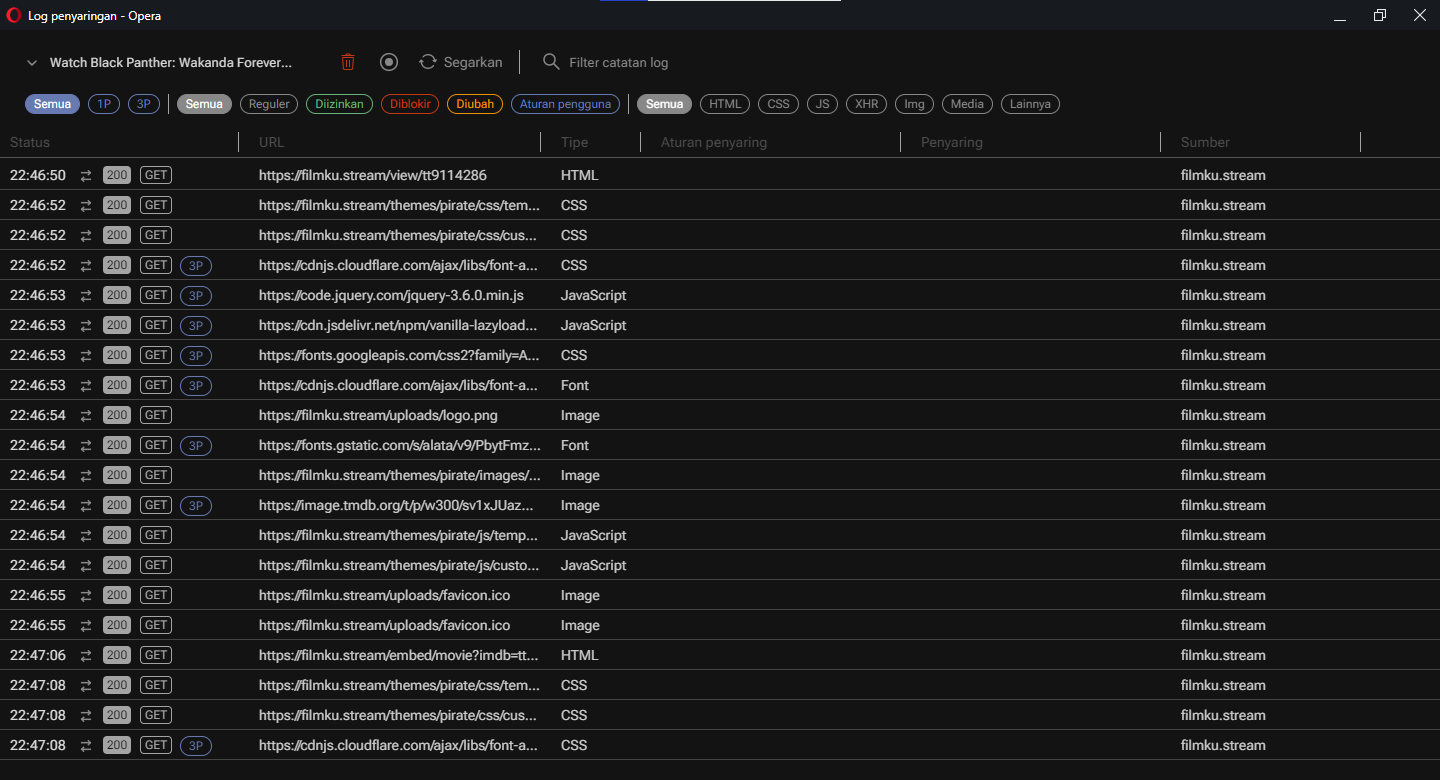Click the 3P badge on the image.tmdb.org row

[195, 505]
